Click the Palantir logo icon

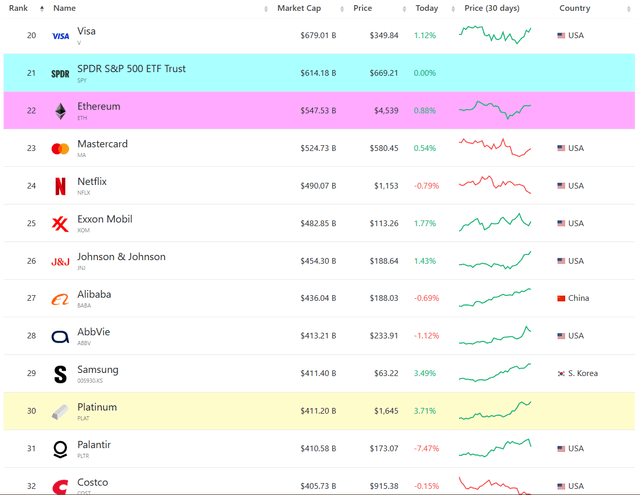click(60, 449)
